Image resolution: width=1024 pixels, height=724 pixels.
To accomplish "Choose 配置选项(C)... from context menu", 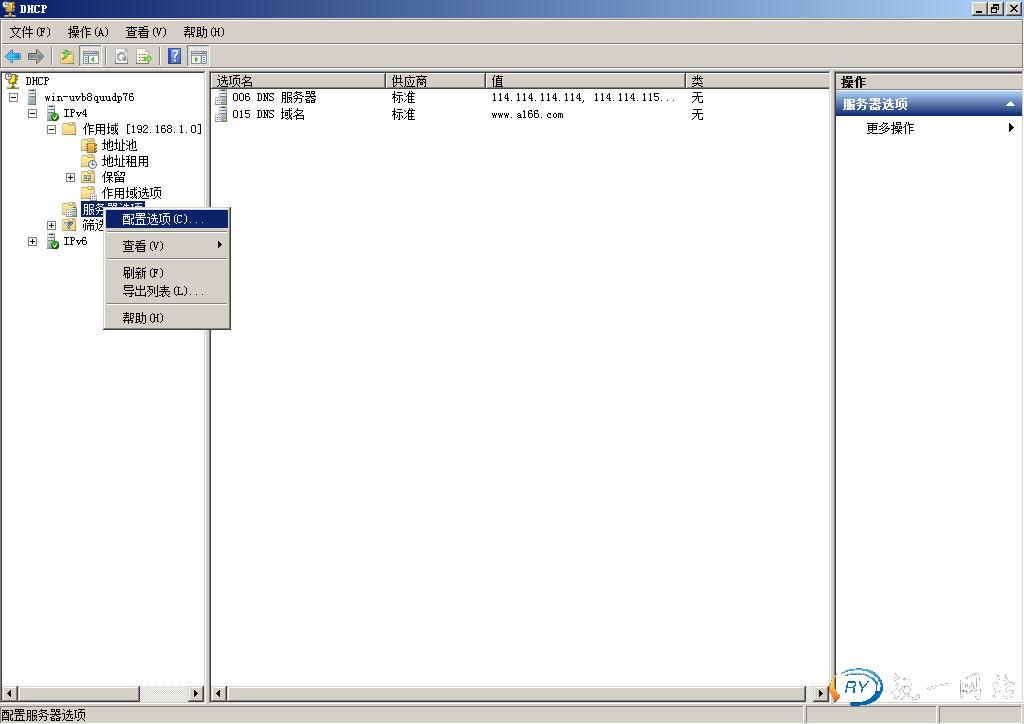I will [162, 219].
